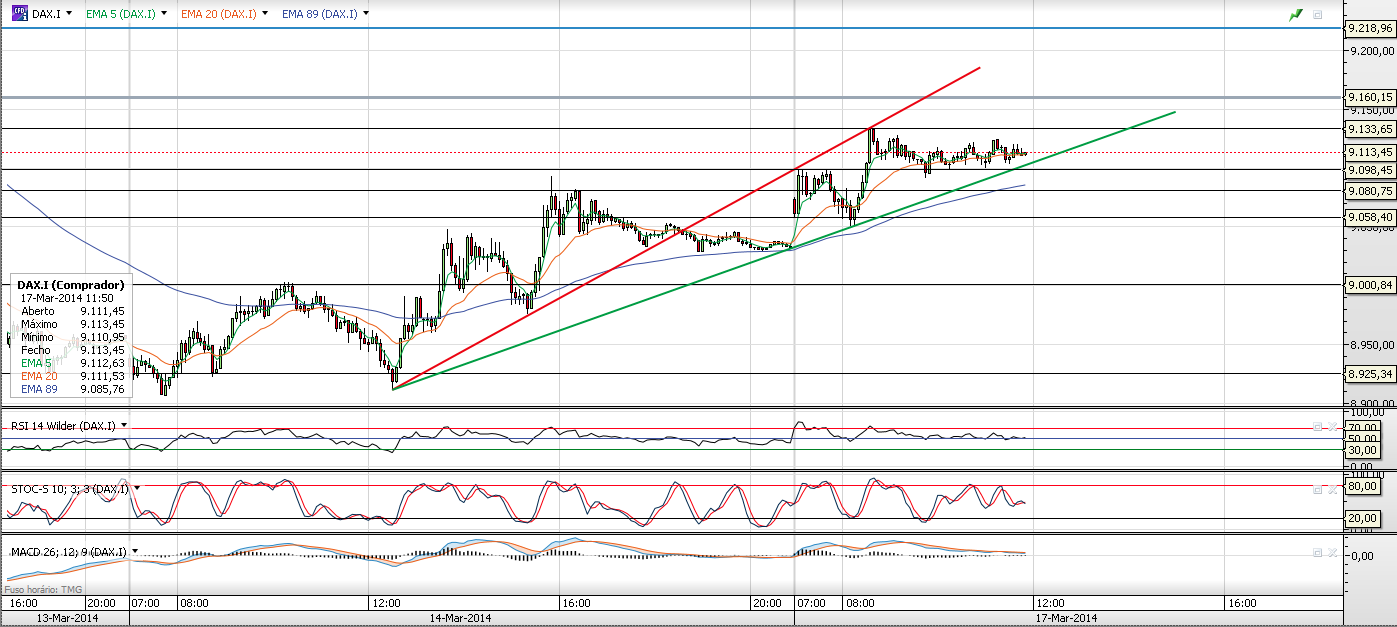Screen dimensions: 1397x627
Task: Close the MACD indicator panel
Action: tap(1333, 552)
